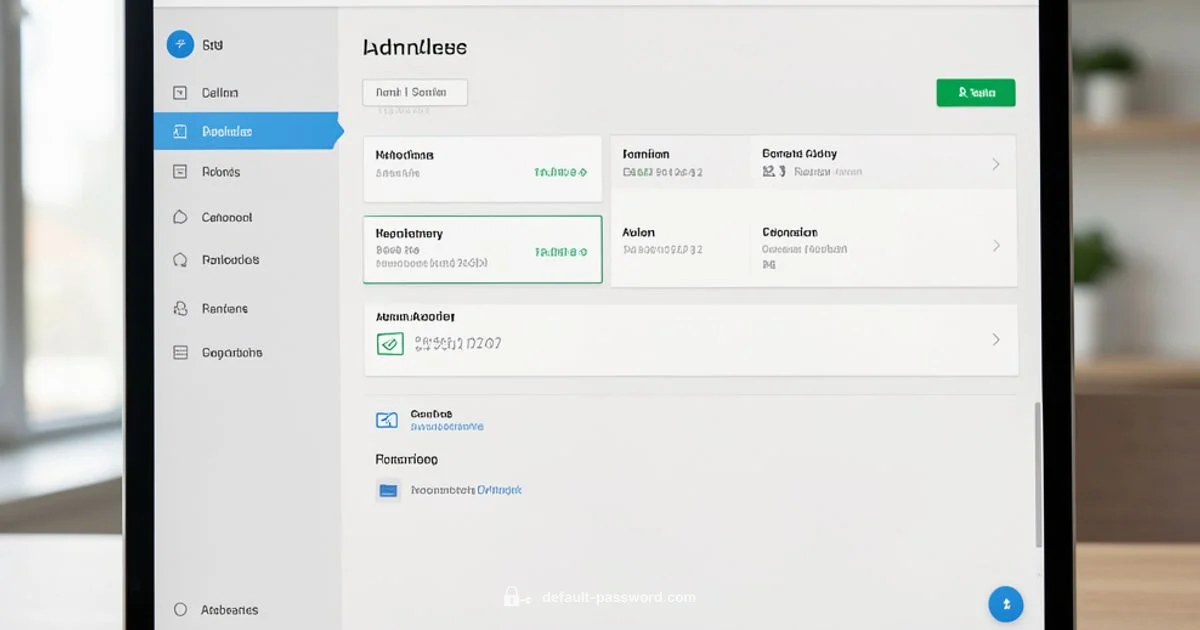The image size is (1200, 630).
Task: Open the chevron on the account number row
Action: (x=996, y=340)
